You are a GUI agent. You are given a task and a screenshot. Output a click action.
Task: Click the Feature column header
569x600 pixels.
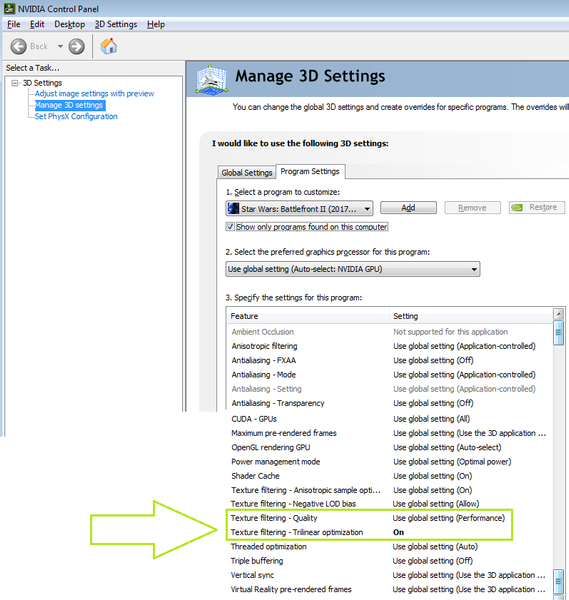pos(308,316)
